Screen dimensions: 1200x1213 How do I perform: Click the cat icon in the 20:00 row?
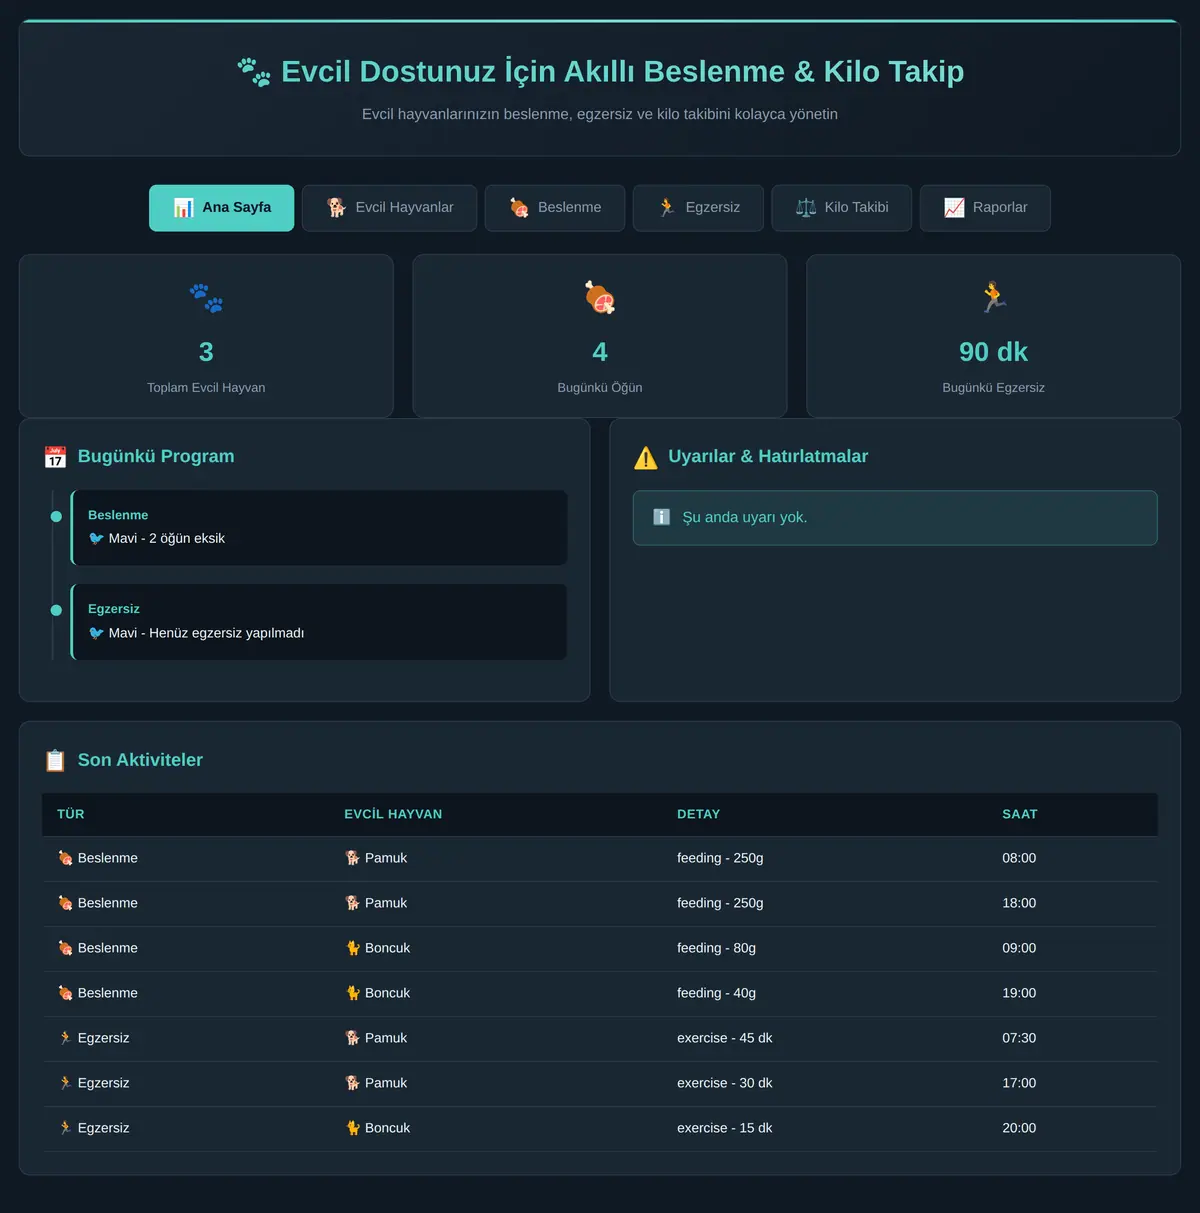[x=352, y=1128]
